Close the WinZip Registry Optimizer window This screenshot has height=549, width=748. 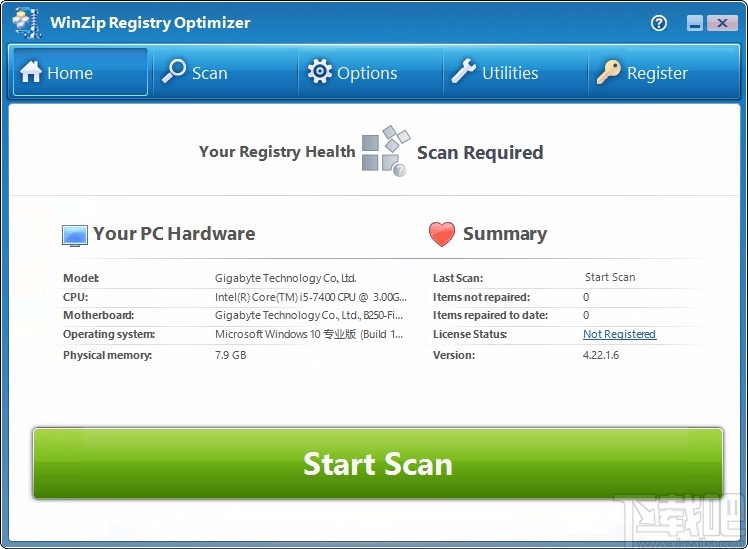point(722,23)
